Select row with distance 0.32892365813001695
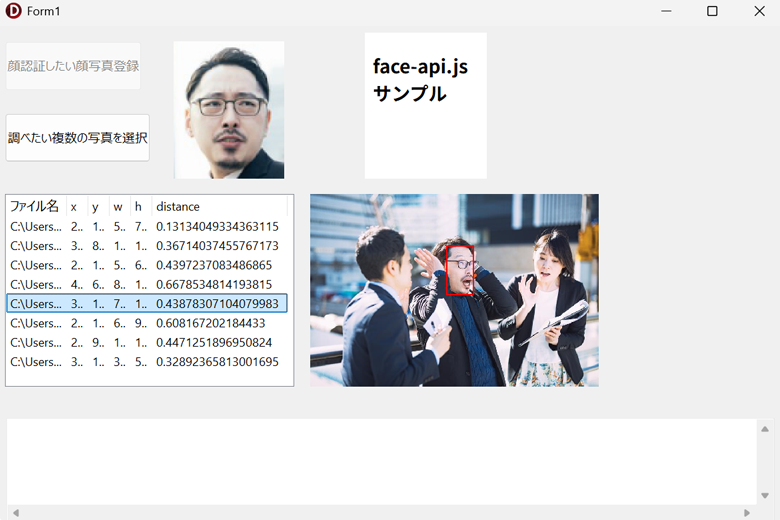780x520 pixels. 147,362
